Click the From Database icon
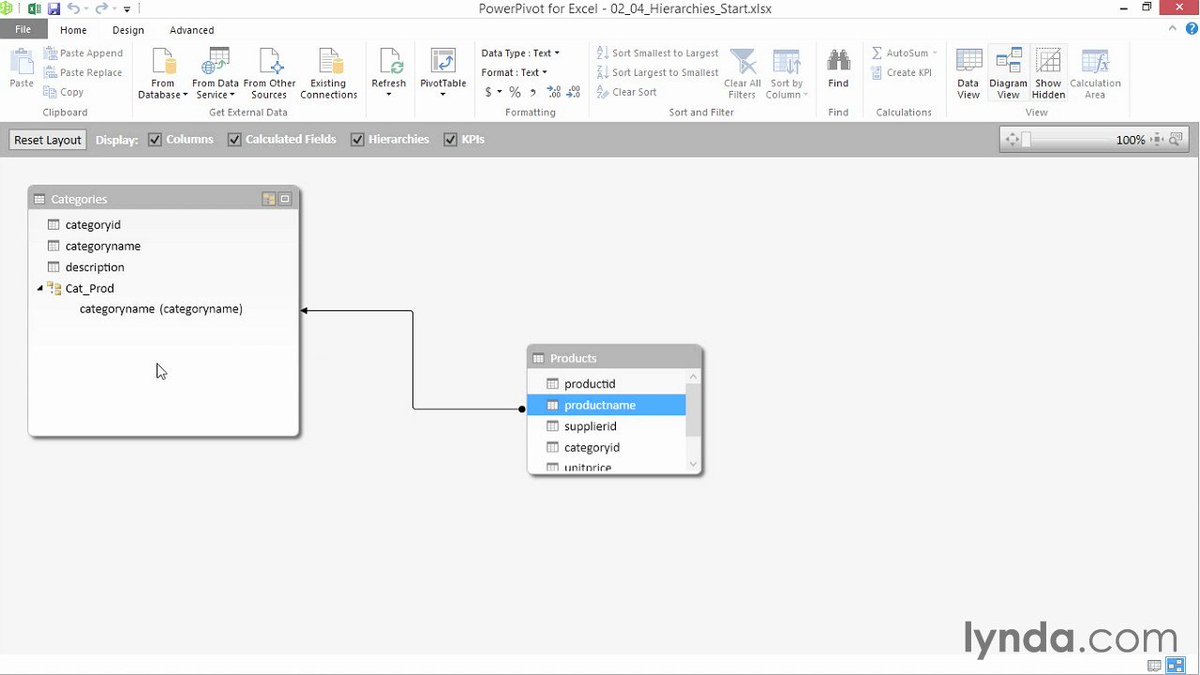The height and width of the screenshot is (675, 1200). pos(163,62)
